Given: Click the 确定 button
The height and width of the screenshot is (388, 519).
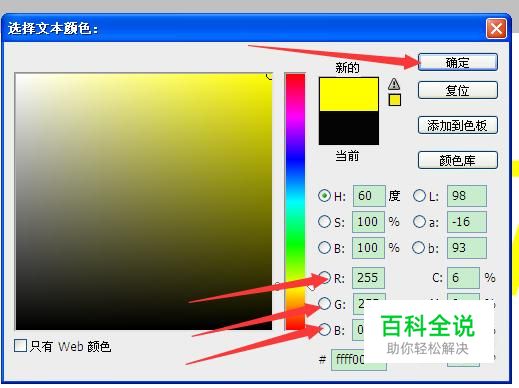Looking at the screenshot, I should click(x=458, y=62).
